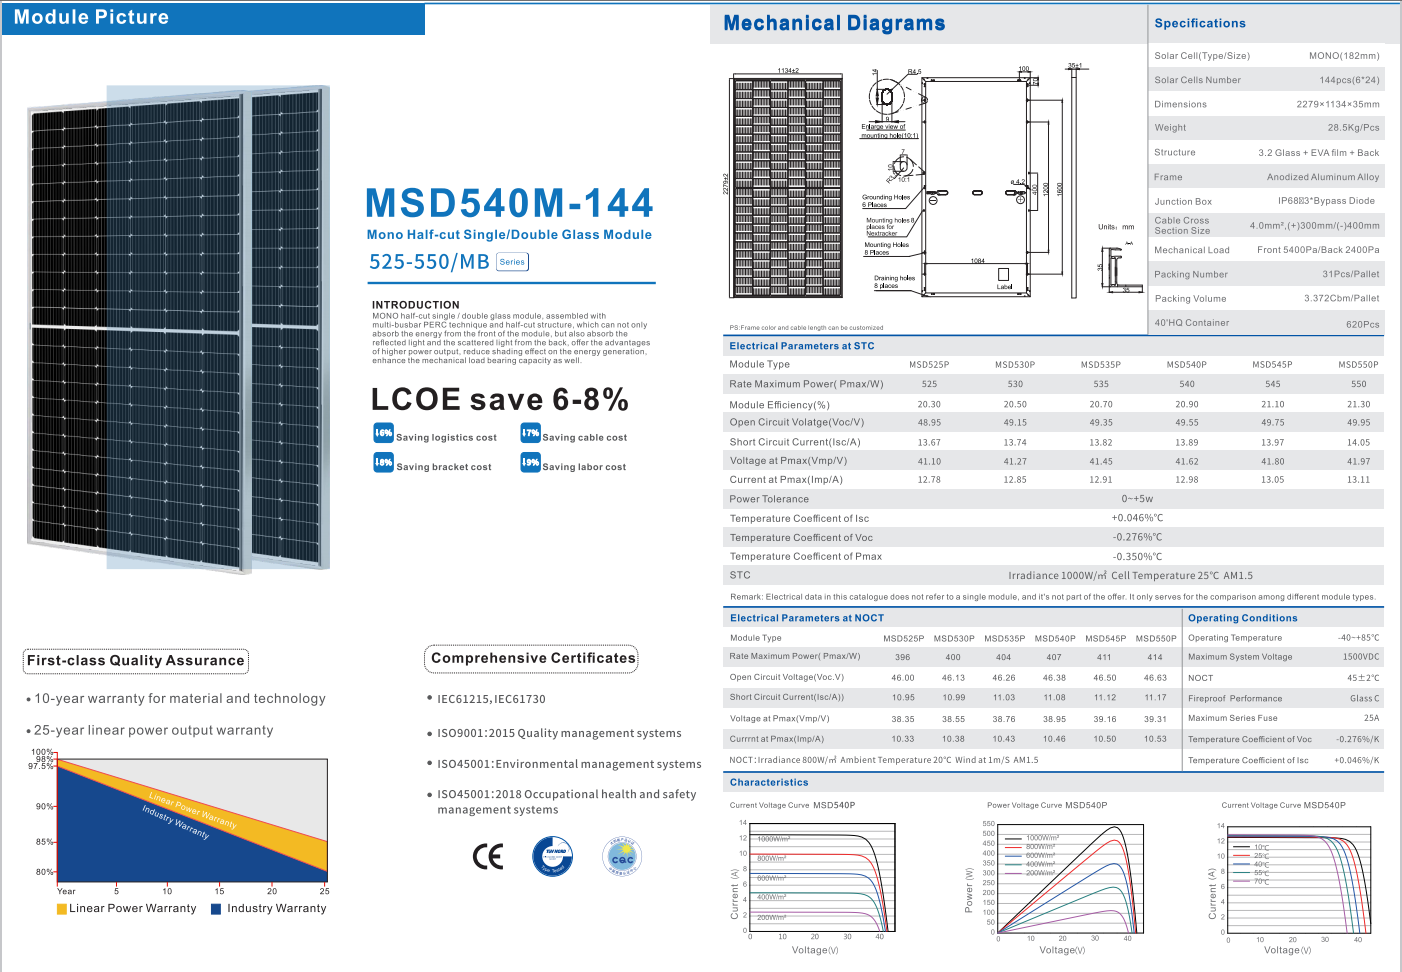Click the '10-year warranty for material and technology' bullet
The height and width of the screenshot is (972, 1402).
click(176, 699)
